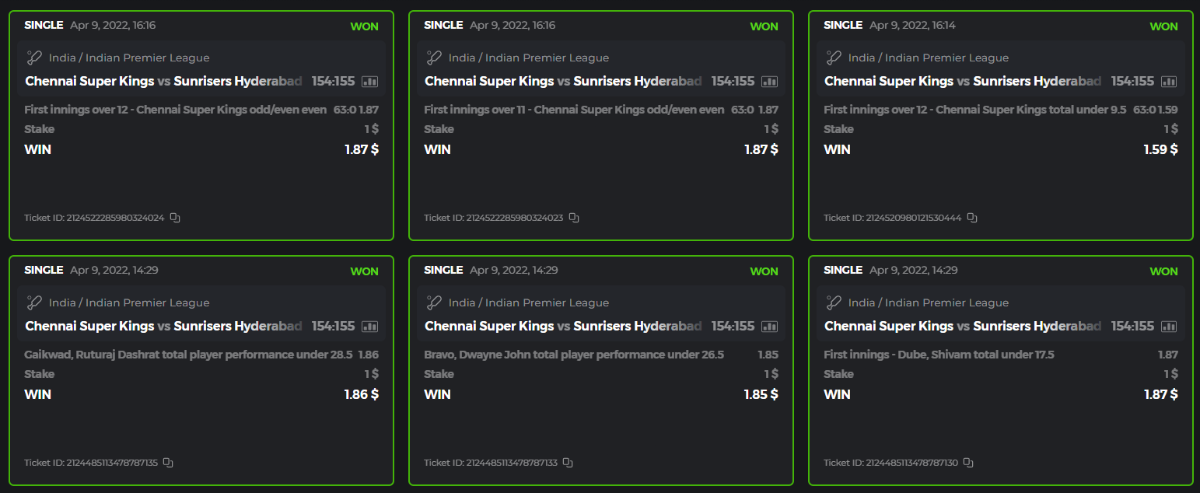Copy ticket ID of over 12 odd/even bet
Screen dimensions: 1200x493
coord(175,217)
